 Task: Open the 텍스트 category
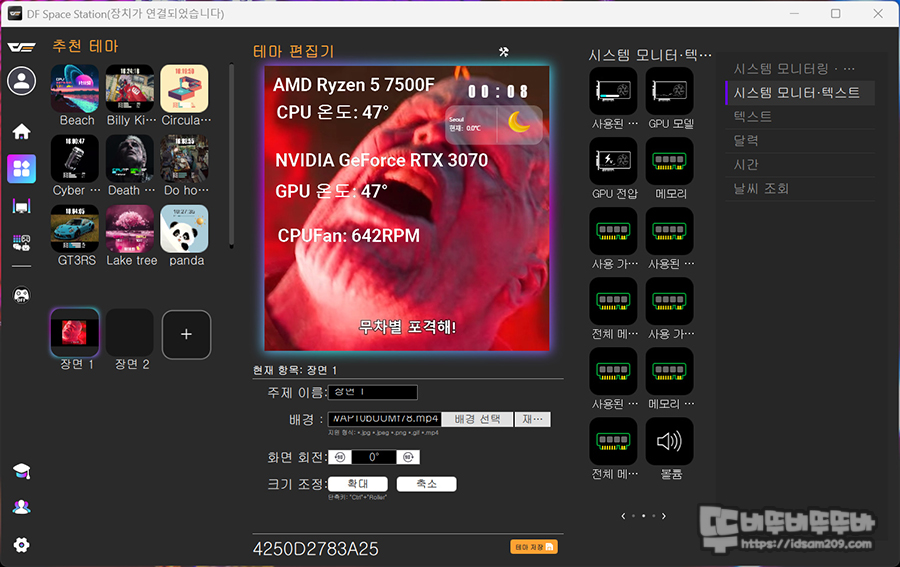tap(800, 116)
